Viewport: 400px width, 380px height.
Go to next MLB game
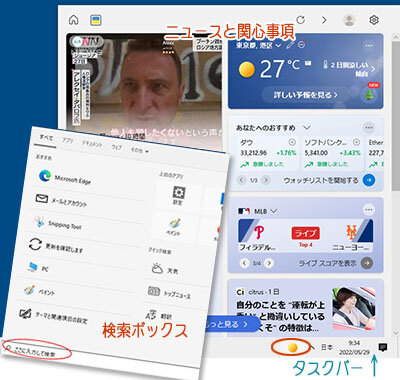(269, 263)
